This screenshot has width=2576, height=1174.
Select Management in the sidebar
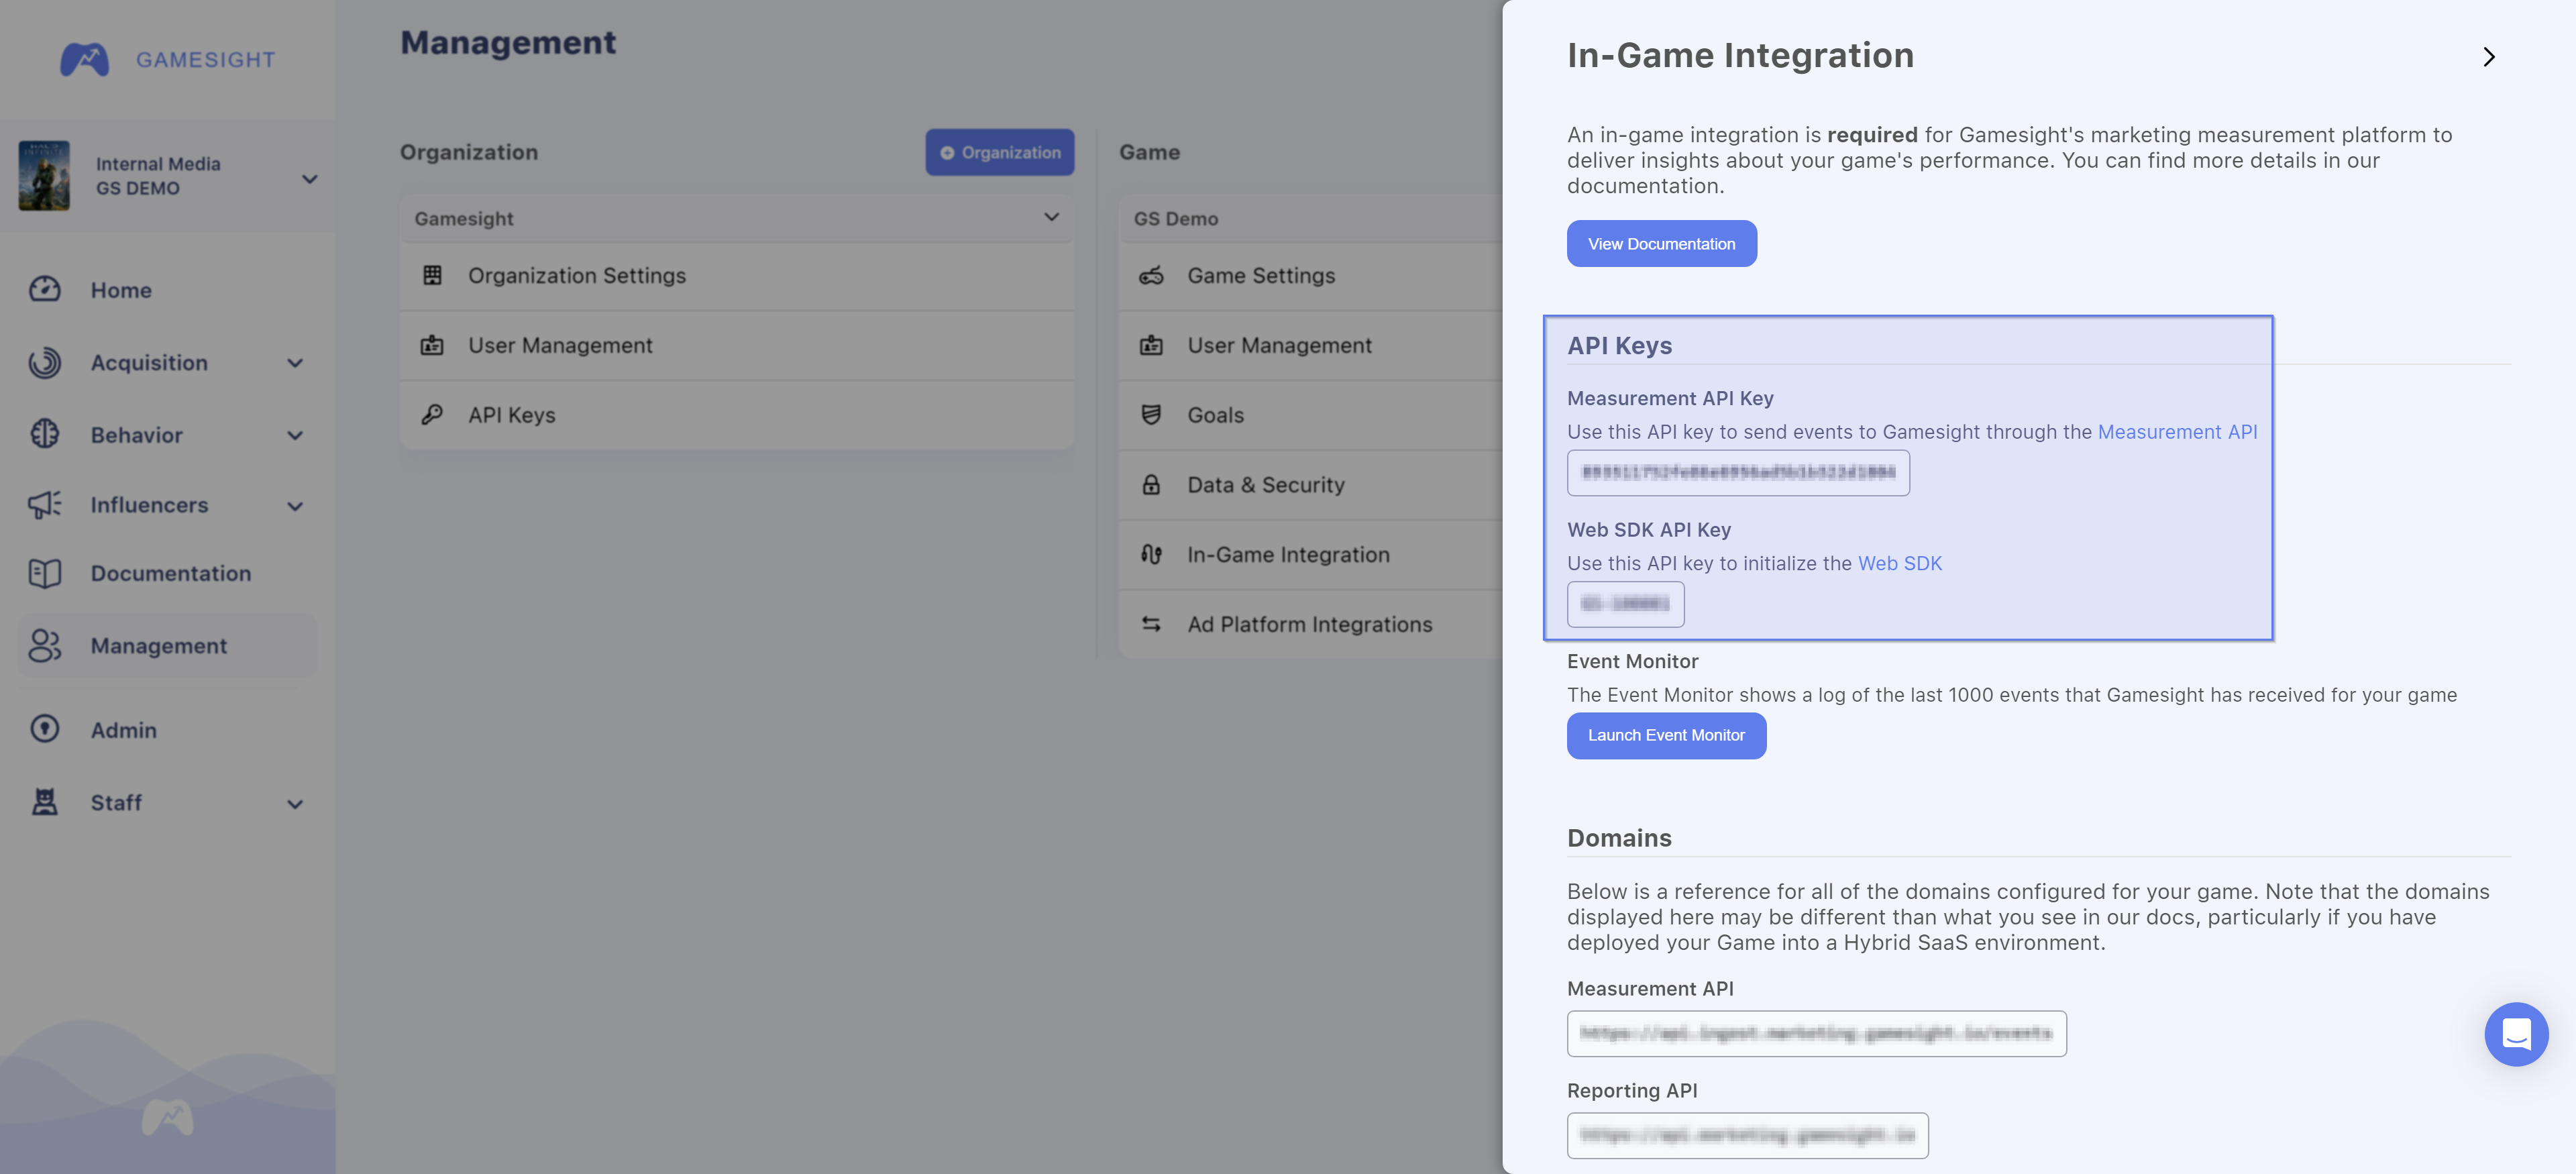tap(167, 645)
